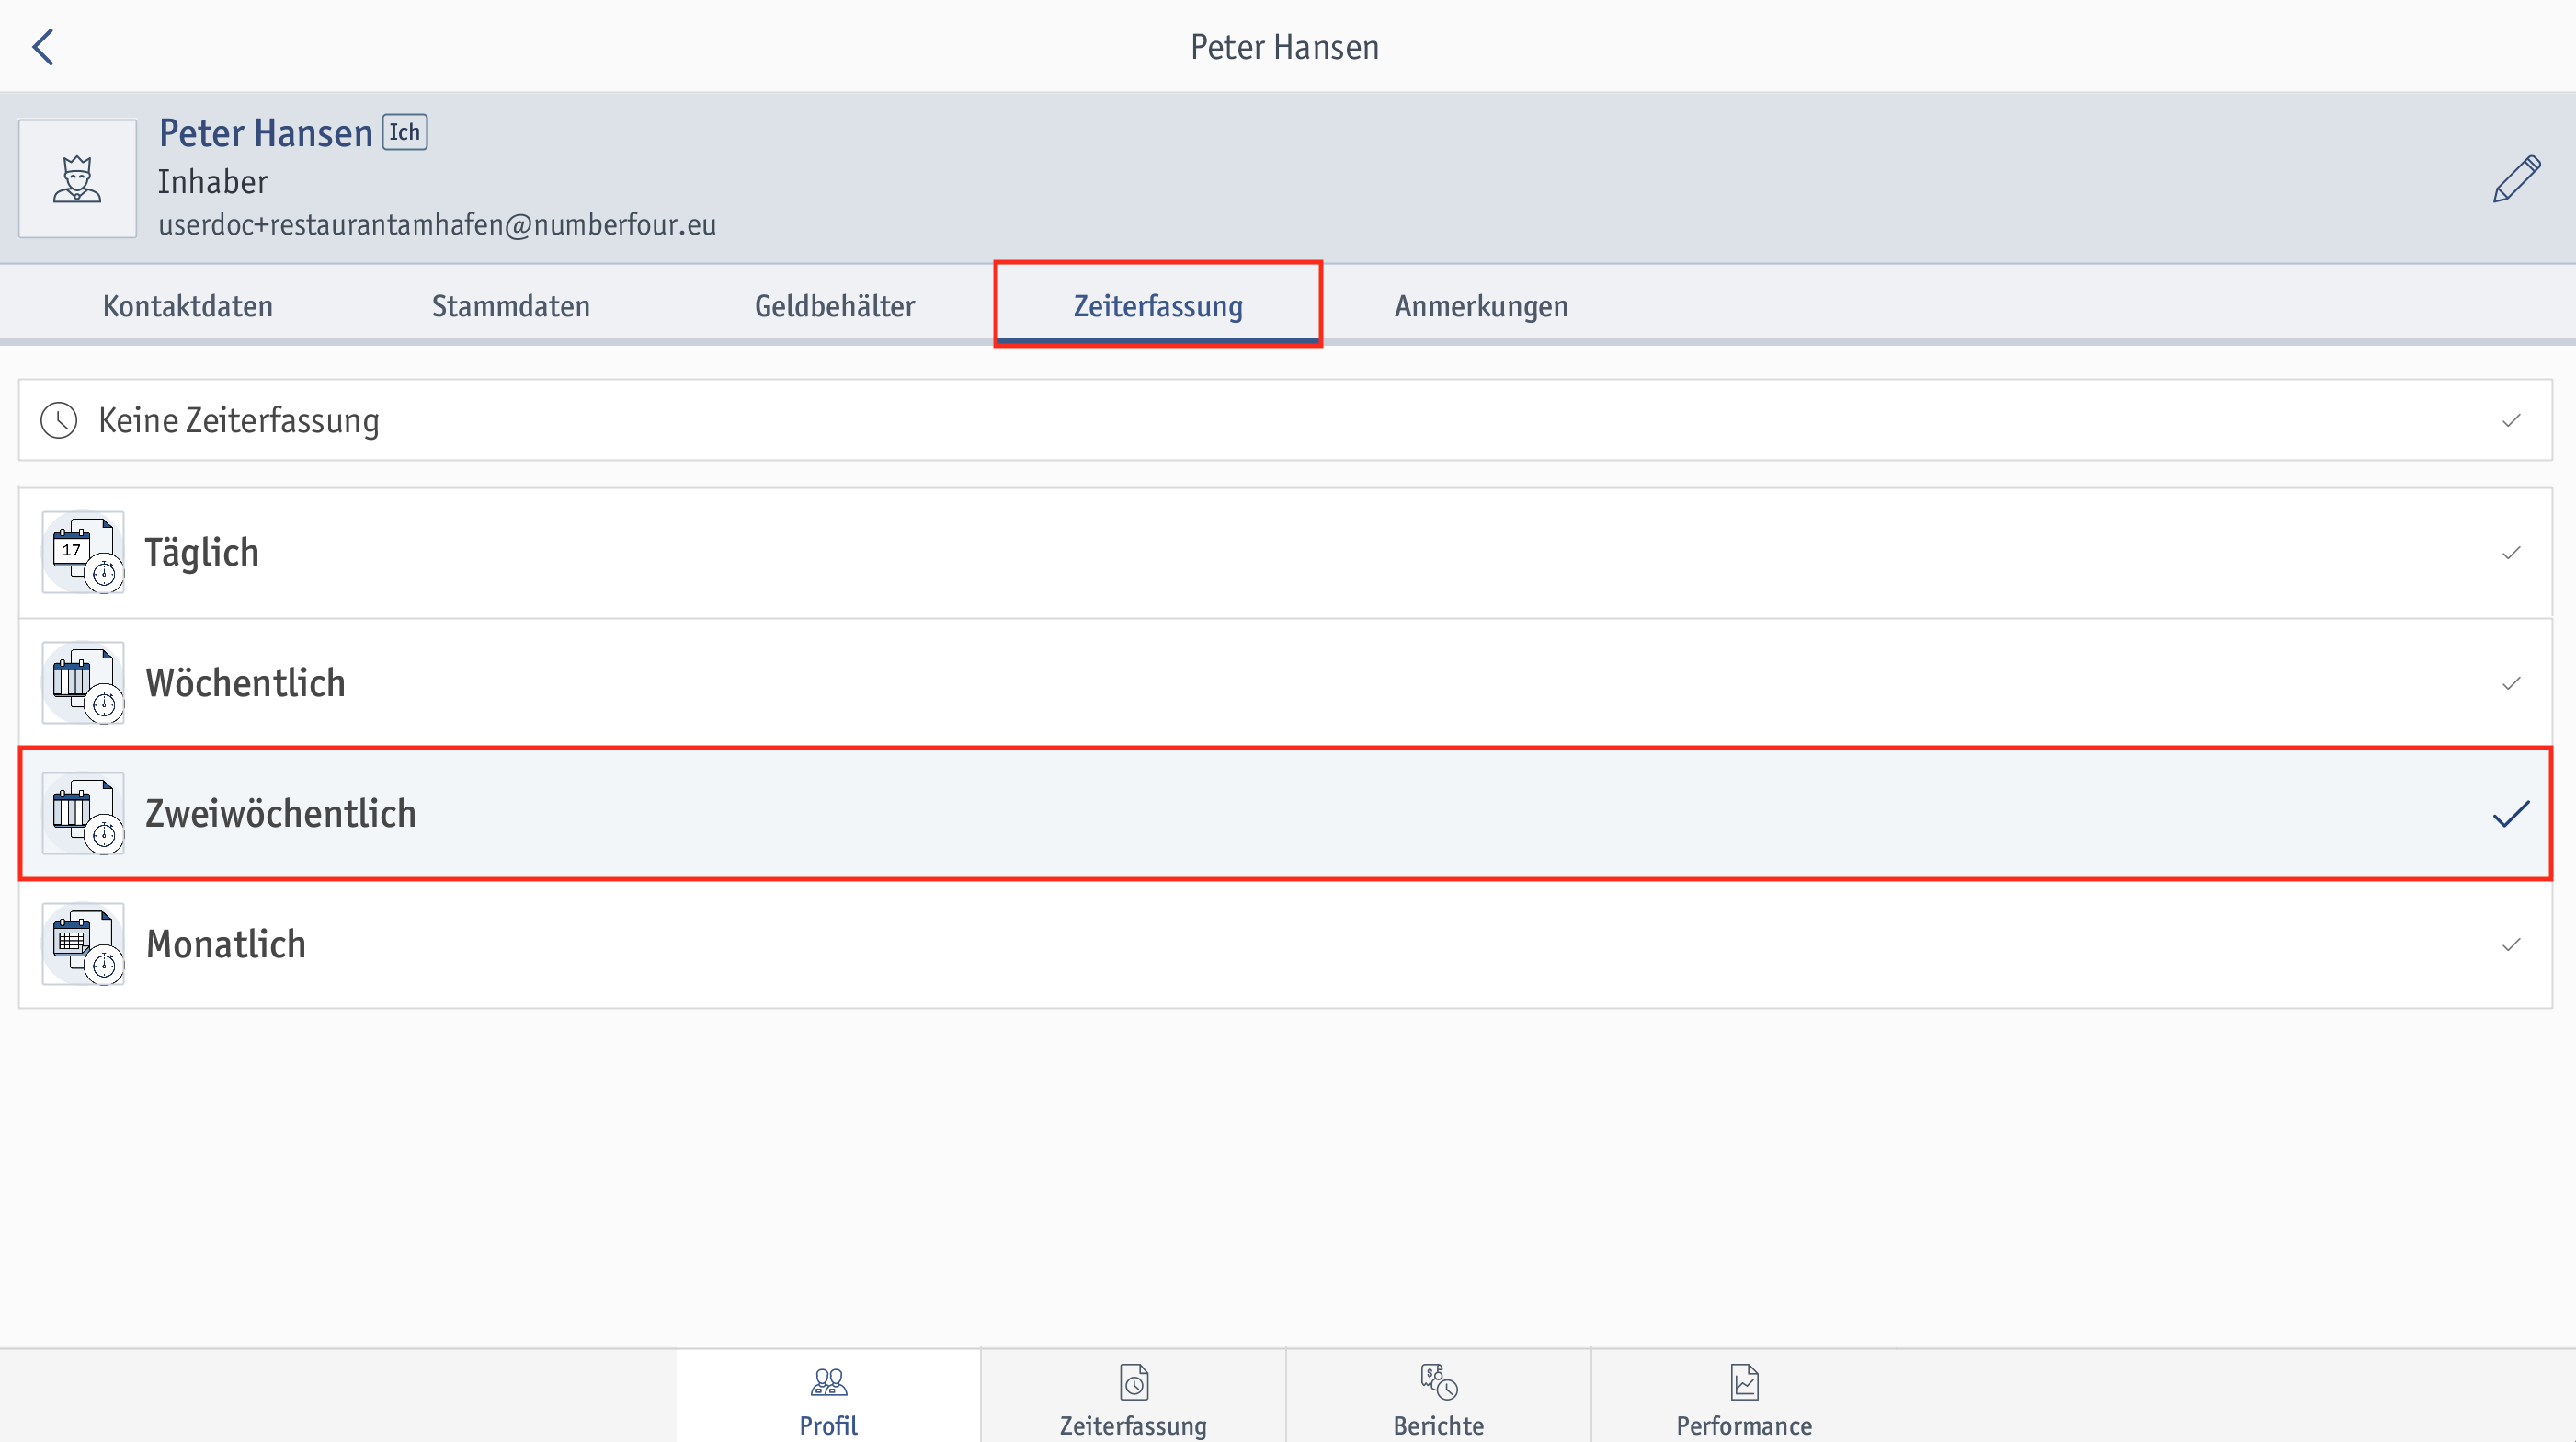2576x1442 pixels.
Task: Choose the Täglich option label
Action: click(x=202, y=552)
